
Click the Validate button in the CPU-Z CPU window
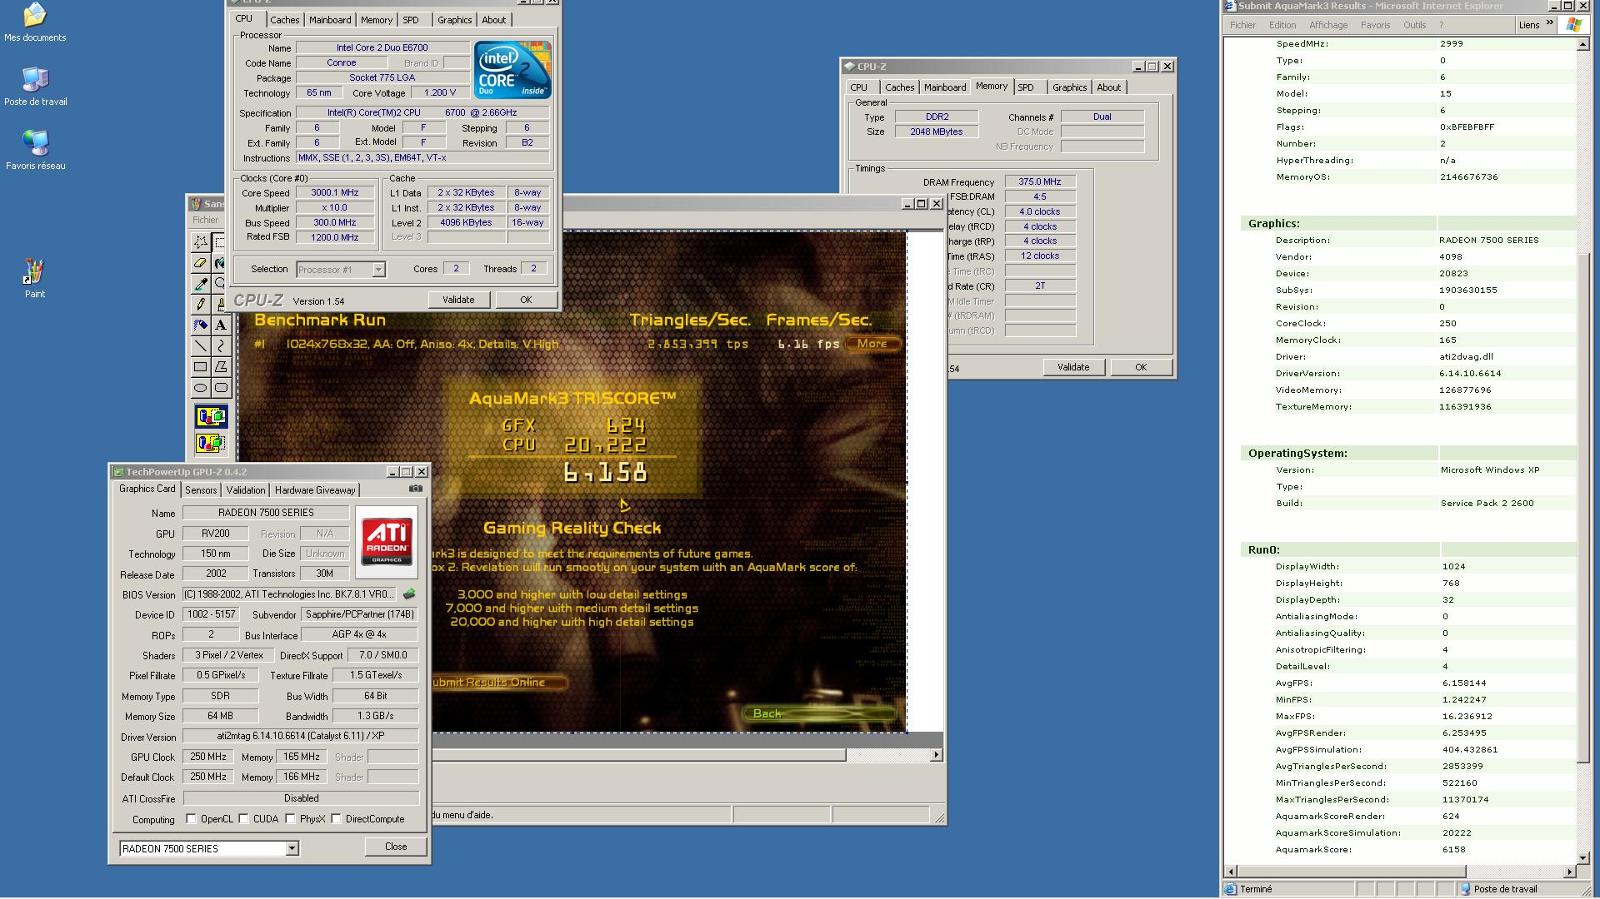pyautogui.click(x=458, y=299)
